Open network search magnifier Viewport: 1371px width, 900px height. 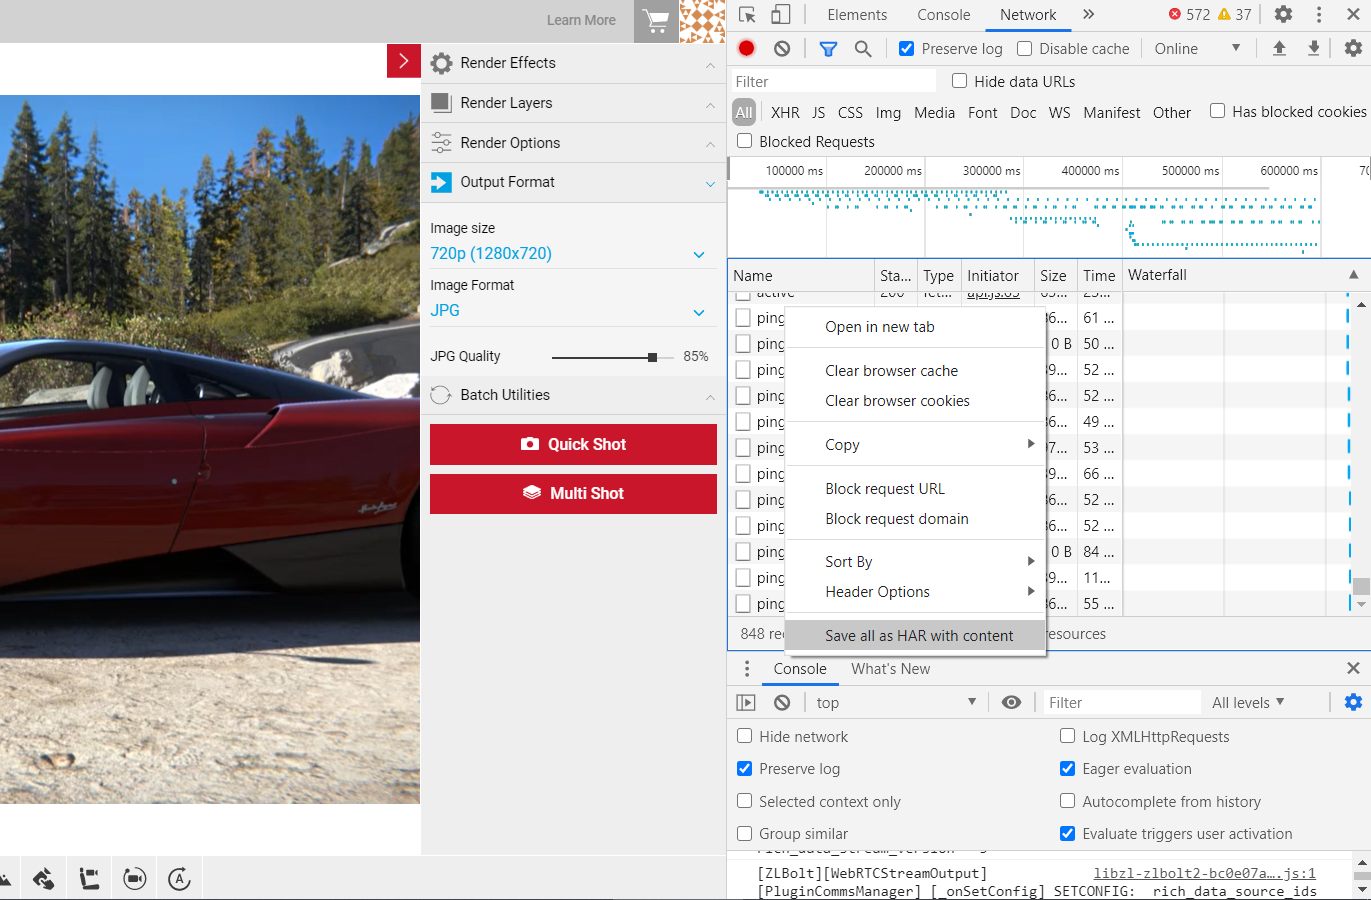click(x=863, y=48)
